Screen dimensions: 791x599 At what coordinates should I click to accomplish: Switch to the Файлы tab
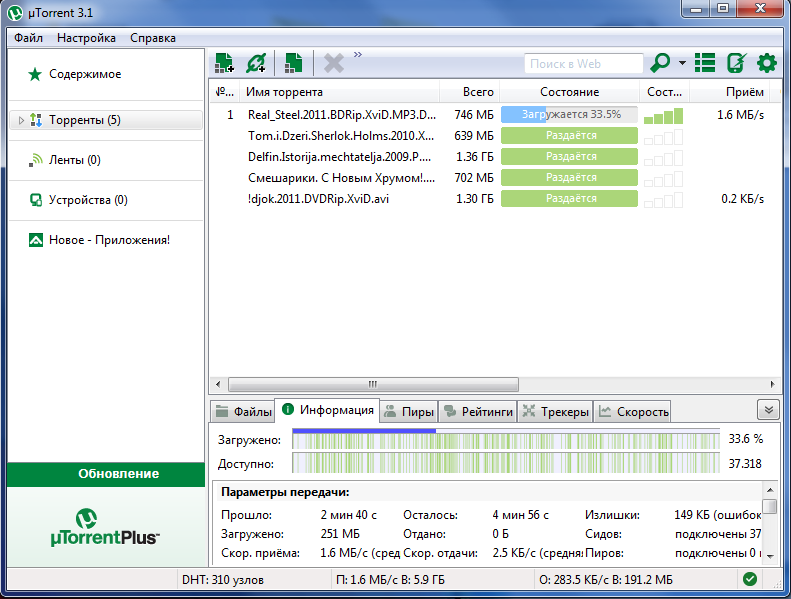pos(243,412)
